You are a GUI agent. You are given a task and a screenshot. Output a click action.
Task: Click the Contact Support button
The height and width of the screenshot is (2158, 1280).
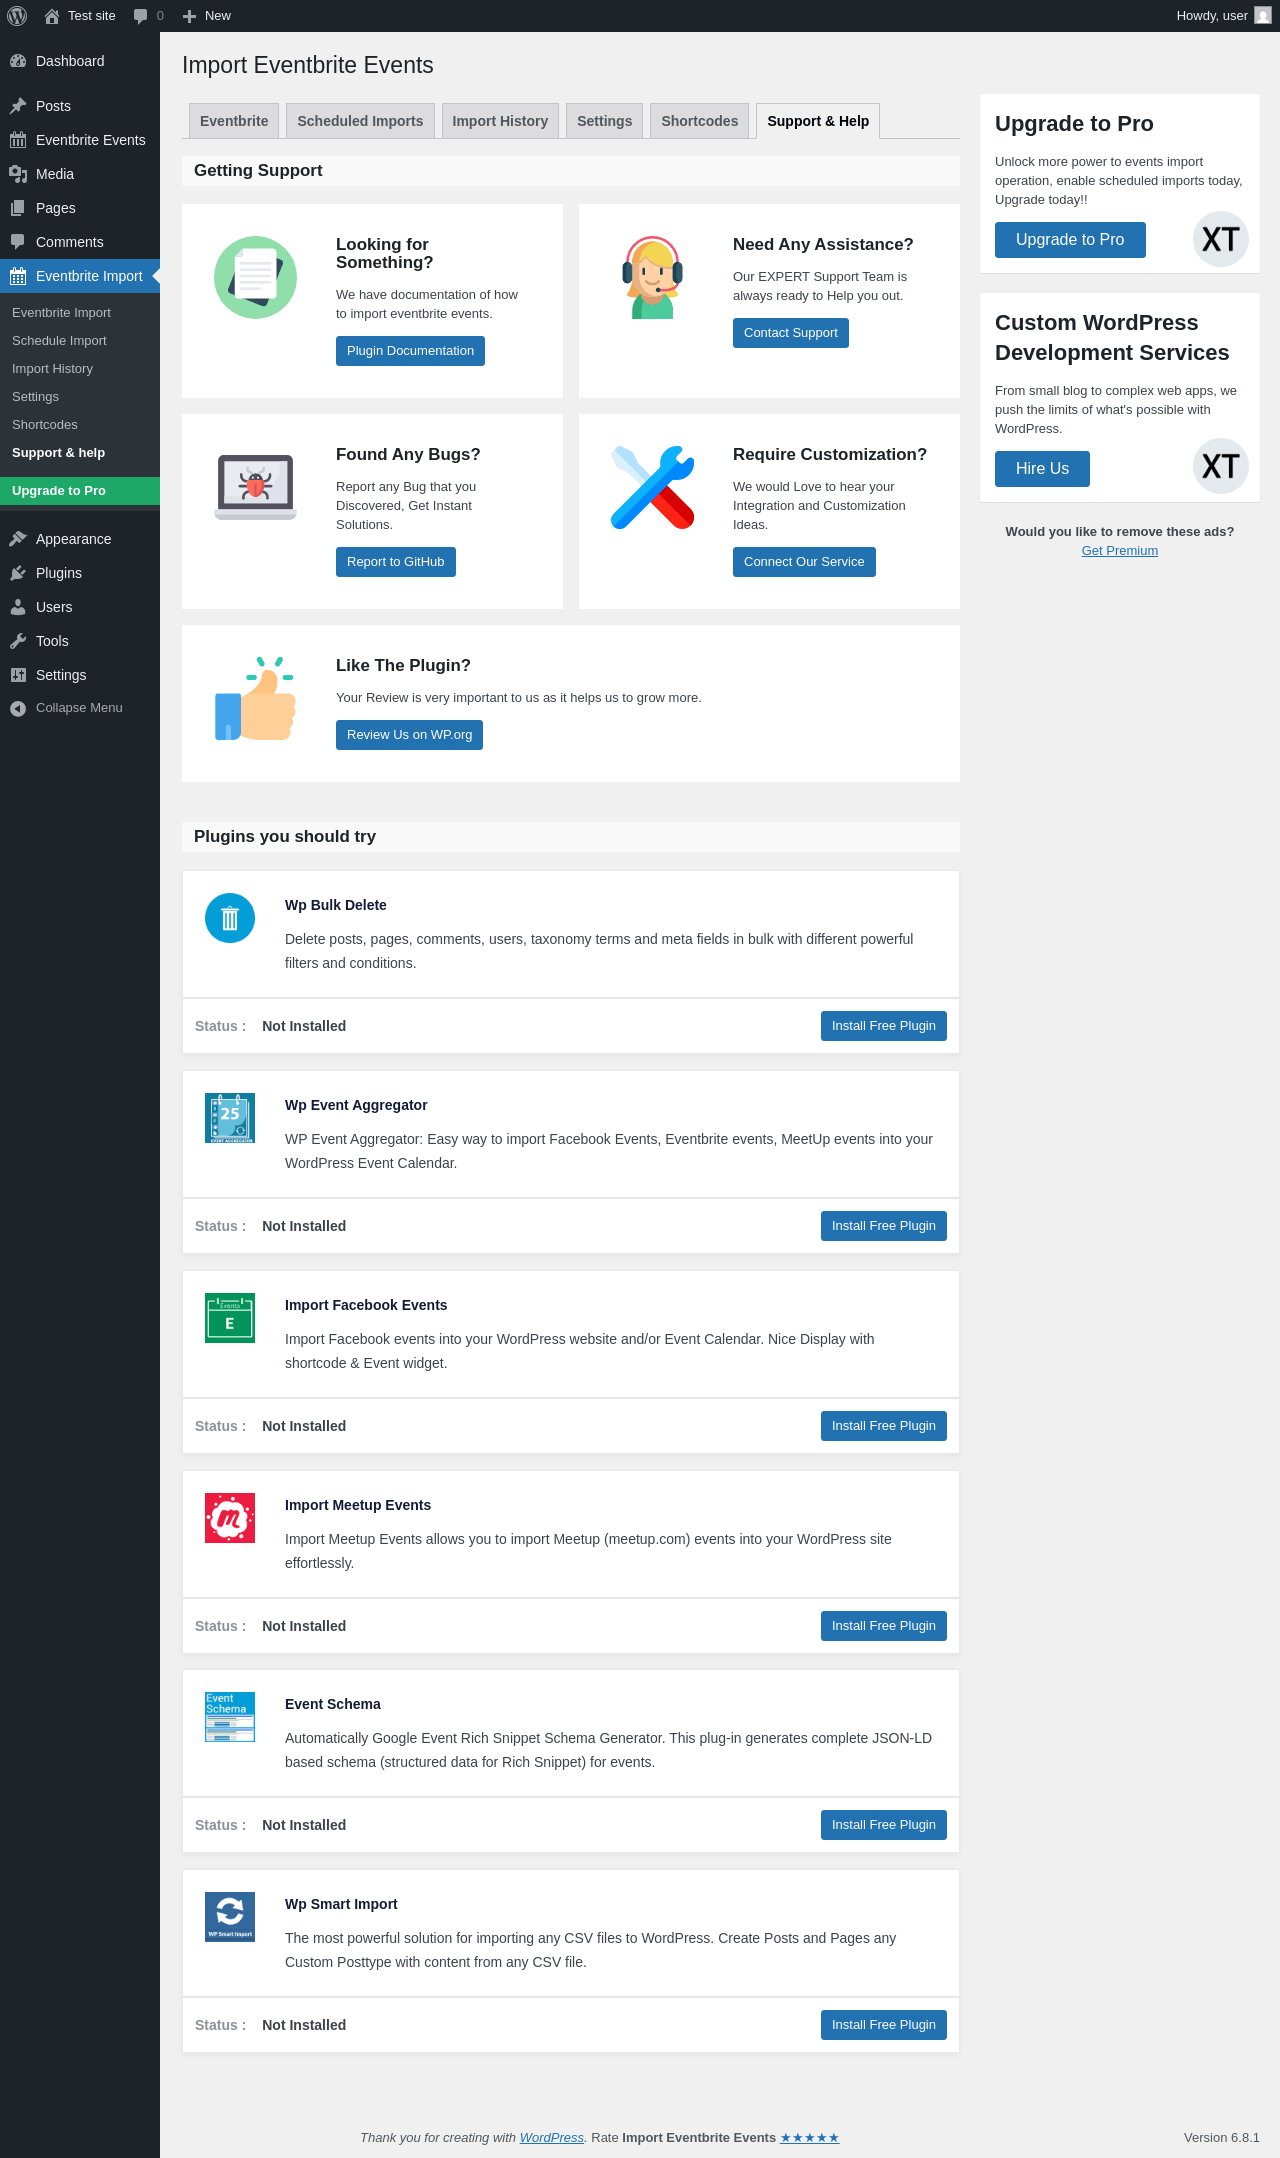coord(791,333)
